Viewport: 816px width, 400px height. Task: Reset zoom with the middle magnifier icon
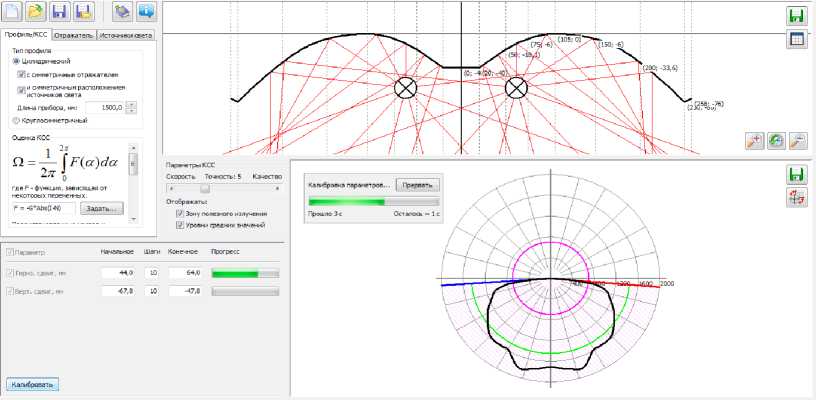(x=776, y=143)
